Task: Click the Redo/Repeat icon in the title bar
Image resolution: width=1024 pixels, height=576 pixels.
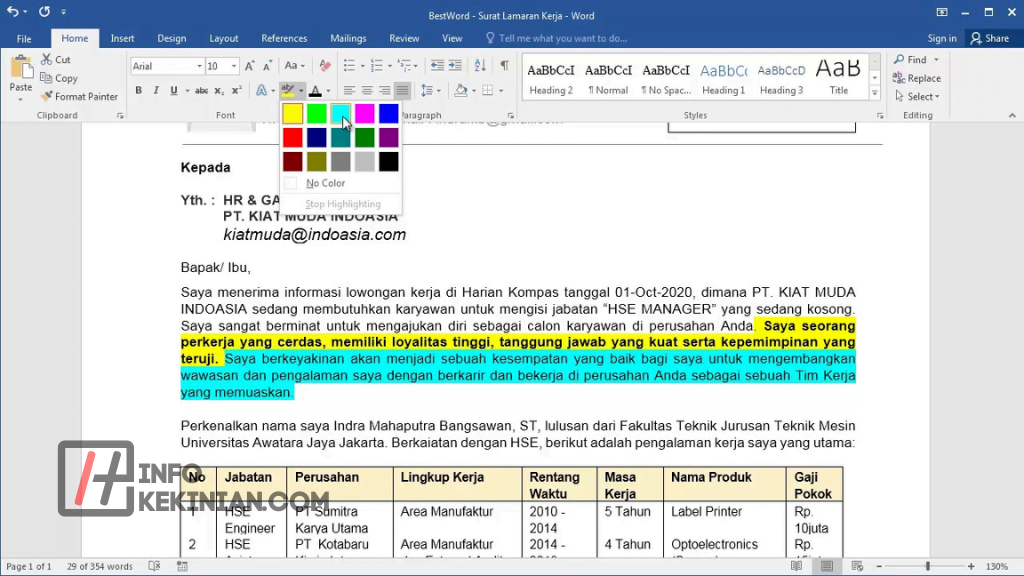Action: click(x=44, y=11)
